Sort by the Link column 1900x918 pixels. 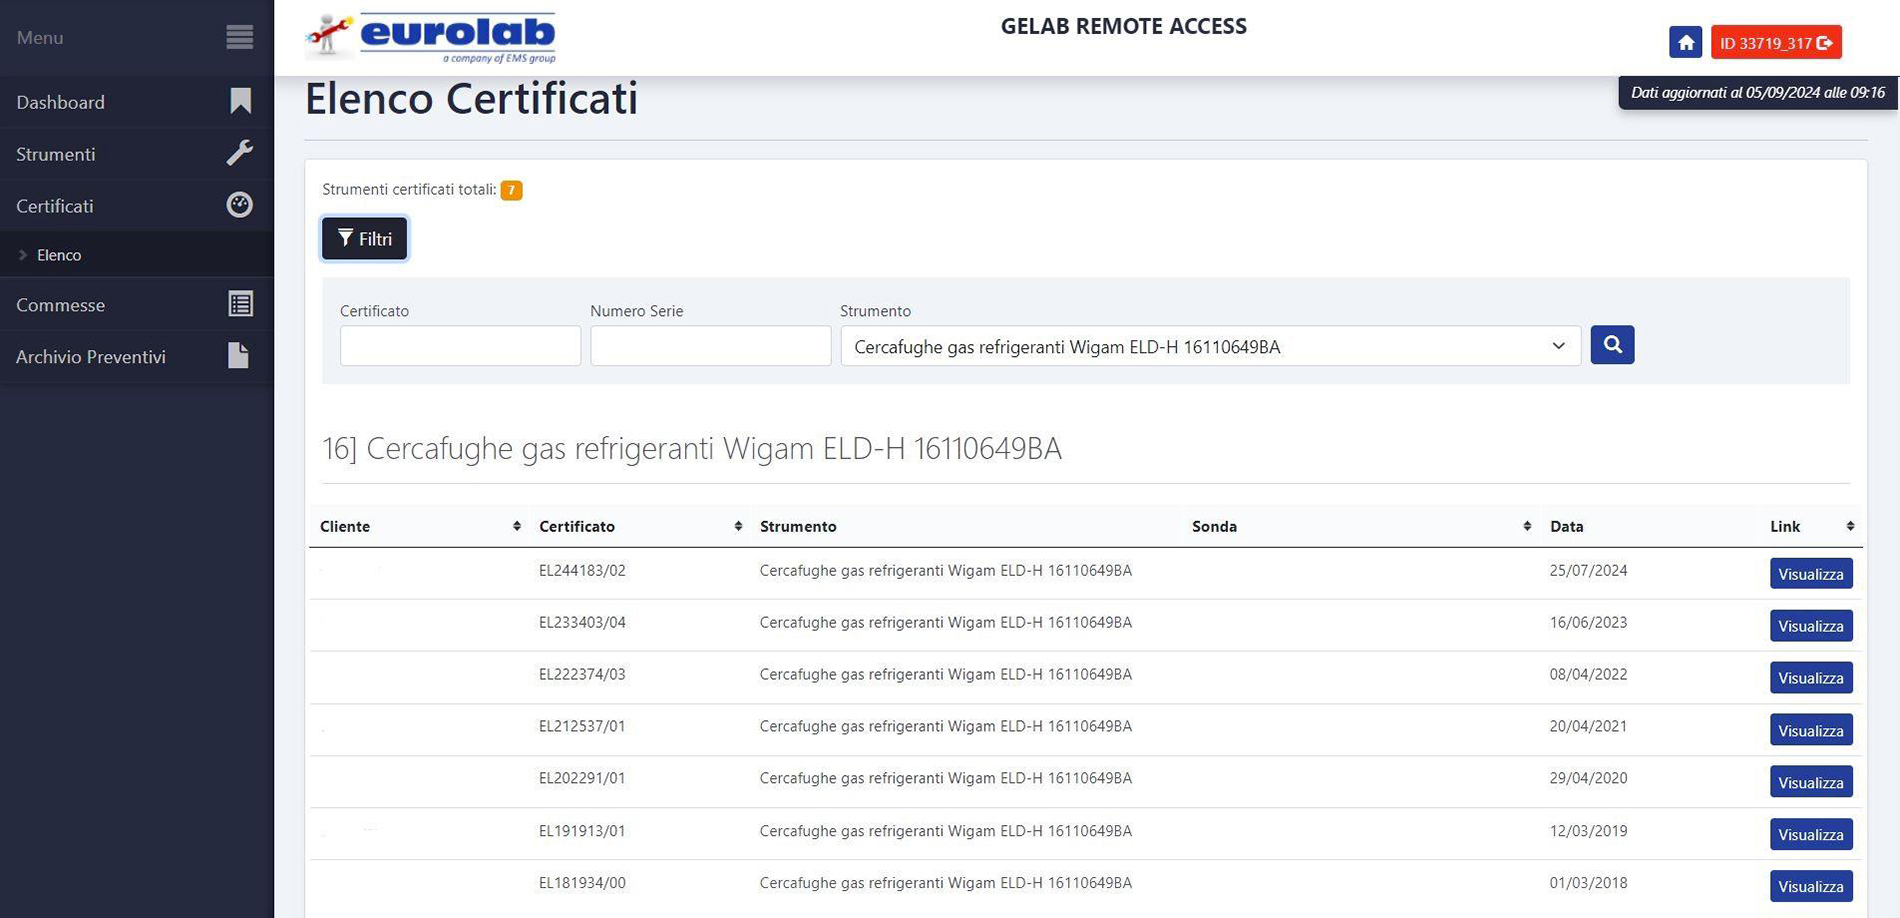pyautogui.click(x=1811, y=526)
